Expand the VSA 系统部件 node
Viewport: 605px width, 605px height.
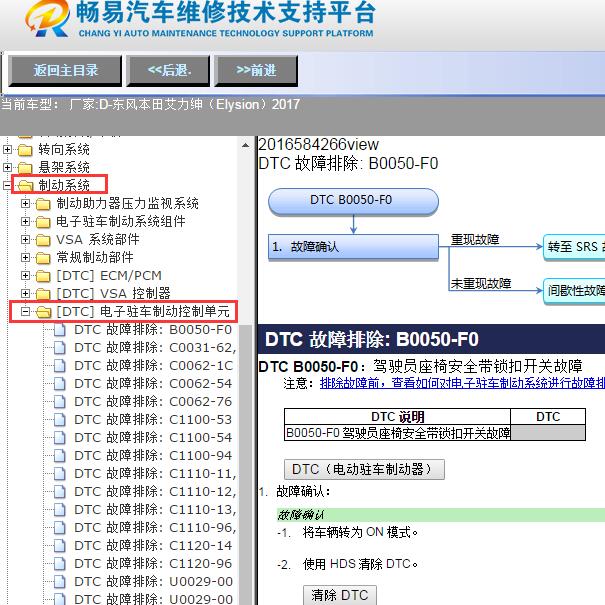point(25,239)
